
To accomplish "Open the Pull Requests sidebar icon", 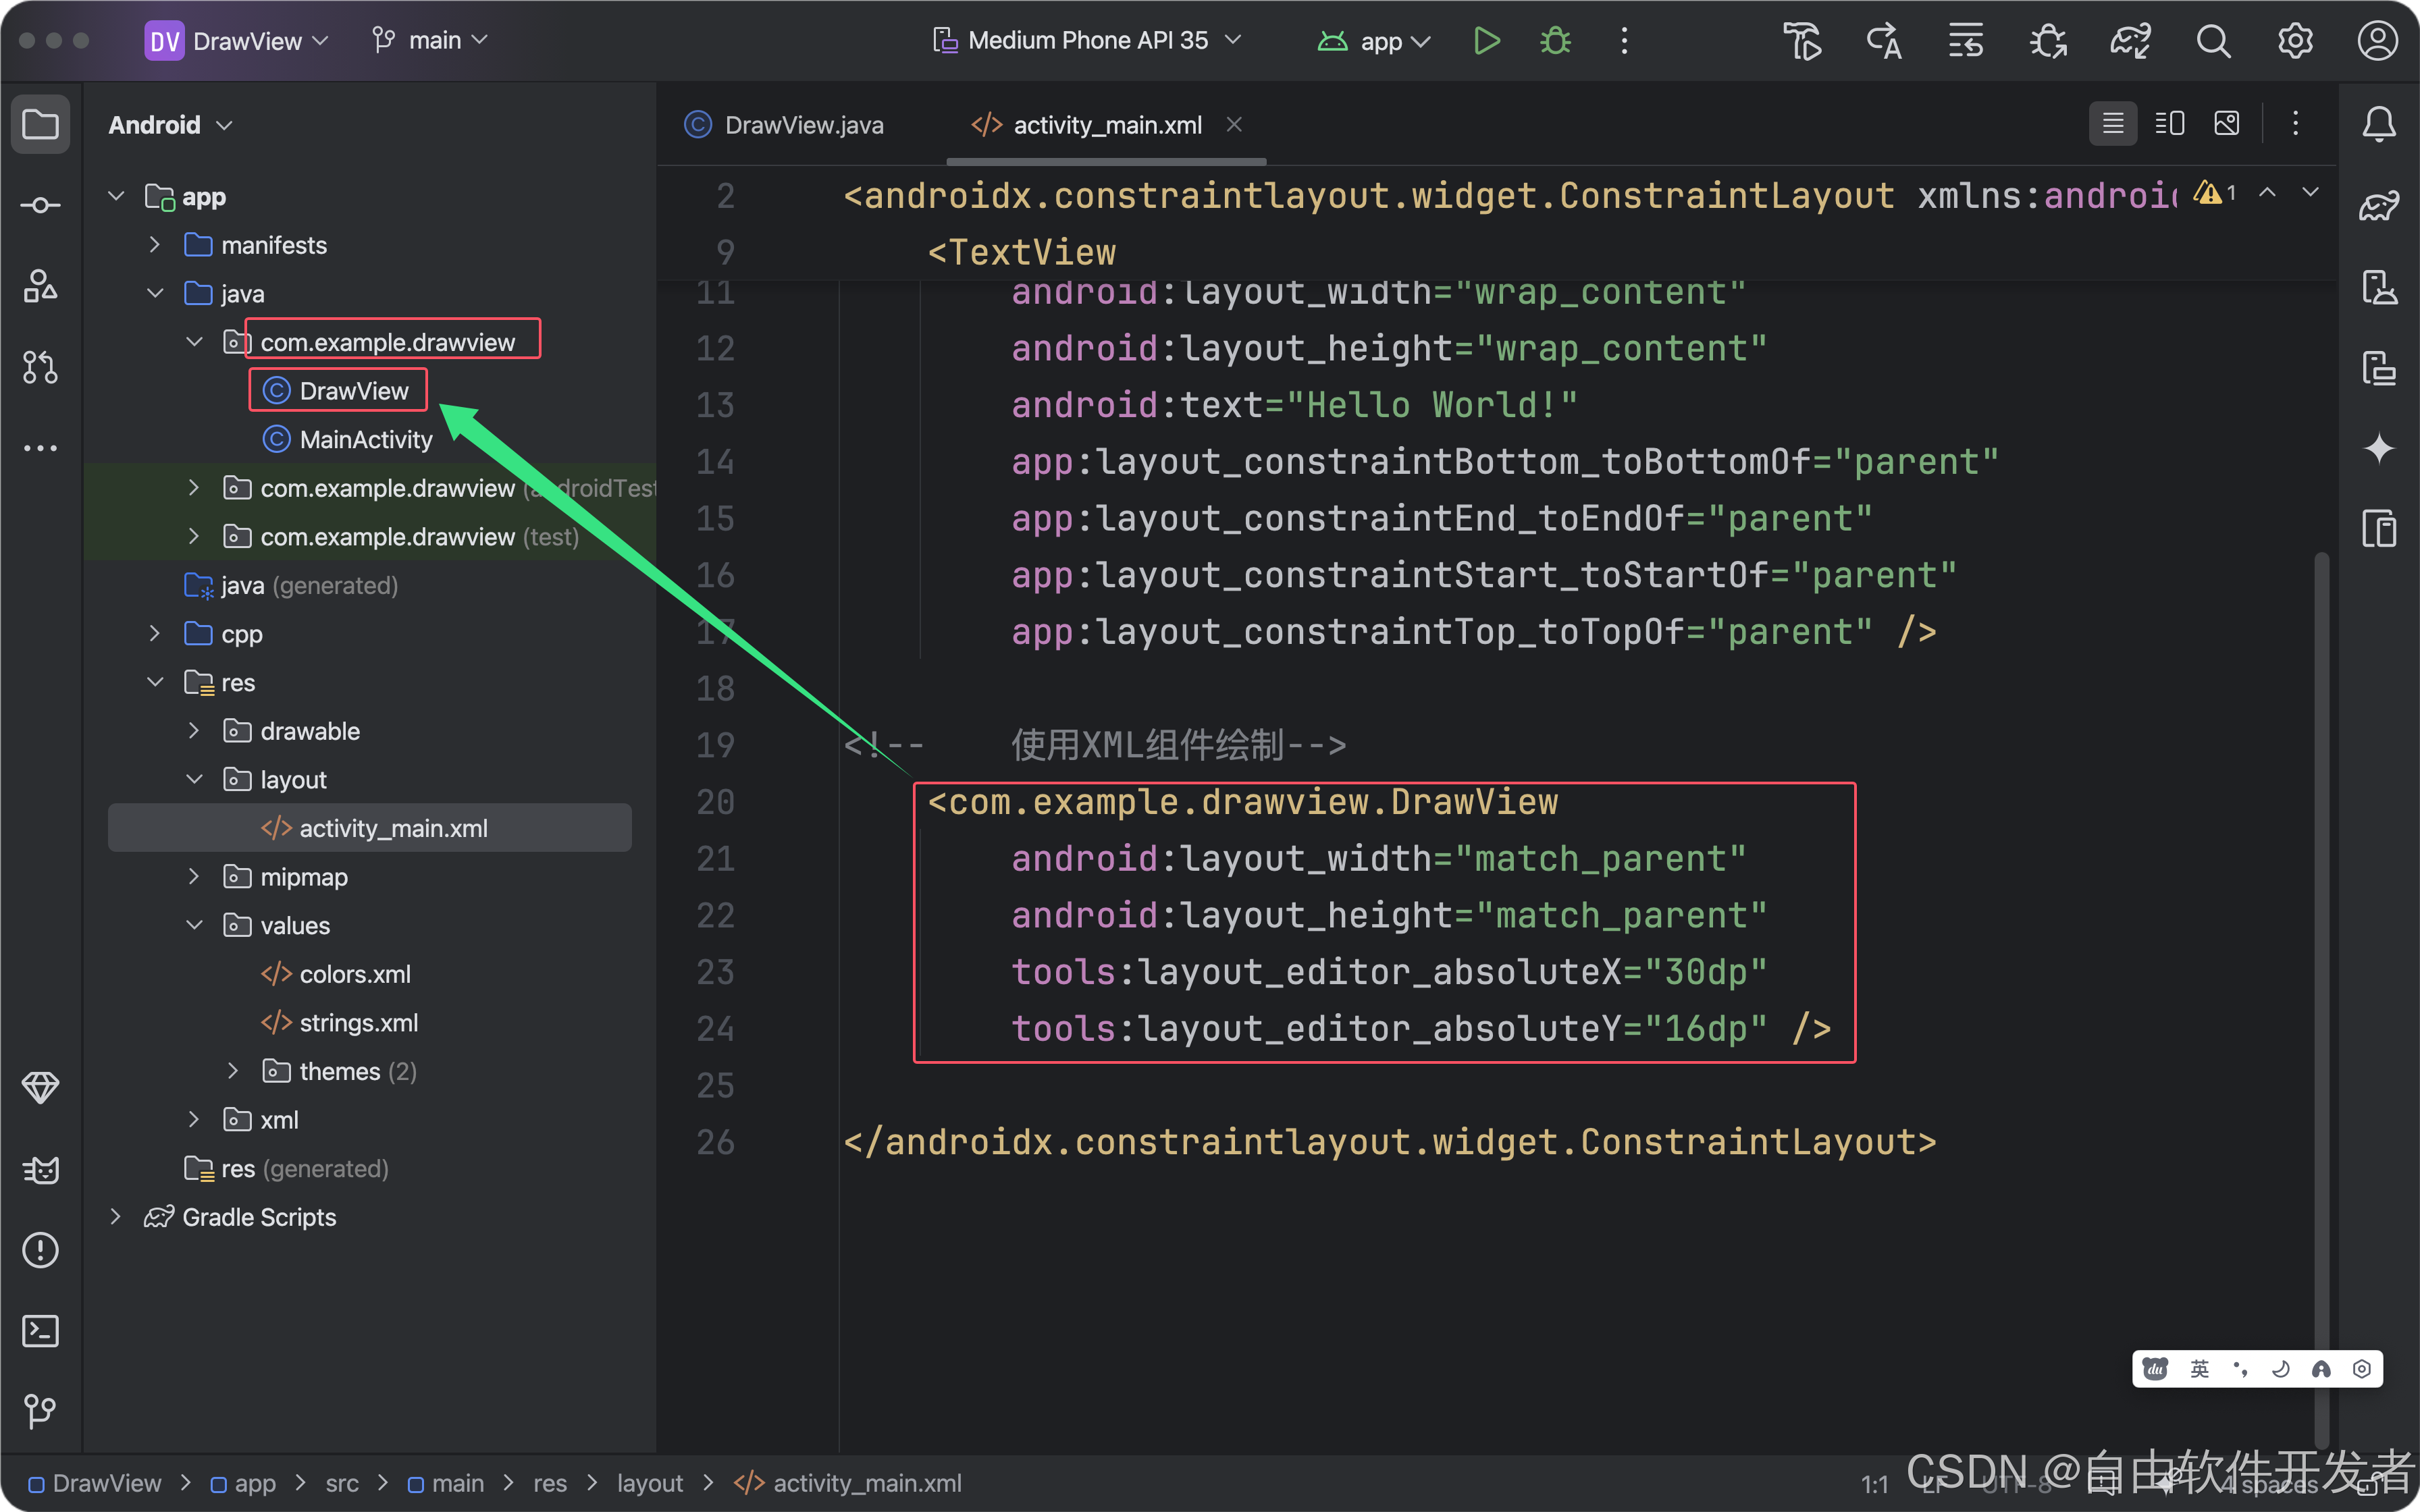I will [x=41, y=367].
